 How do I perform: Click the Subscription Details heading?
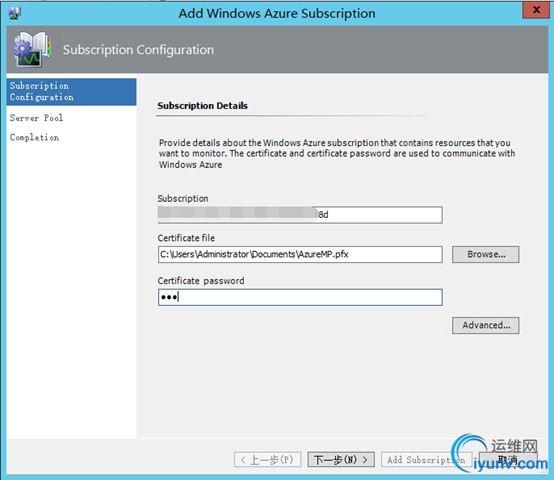(x=202, y=106)
